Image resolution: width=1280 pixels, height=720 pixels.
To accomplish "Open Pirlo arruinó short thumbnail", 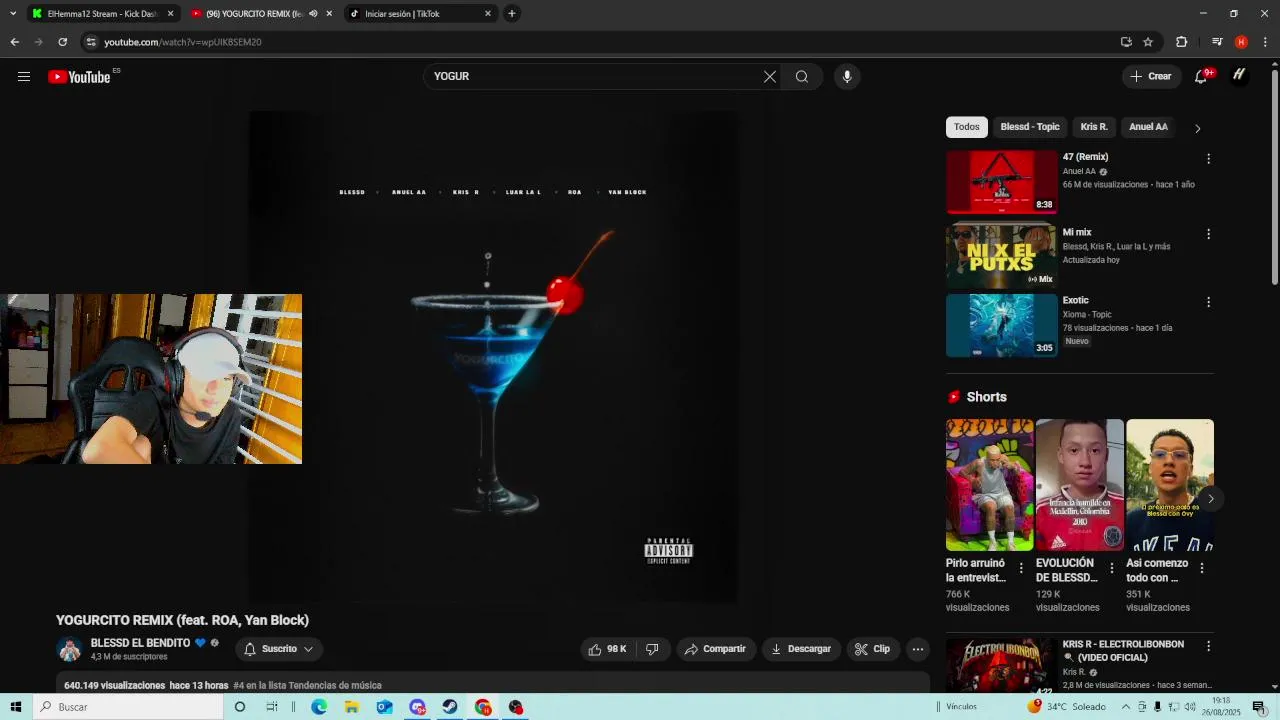I will click(x=990, y=485).
